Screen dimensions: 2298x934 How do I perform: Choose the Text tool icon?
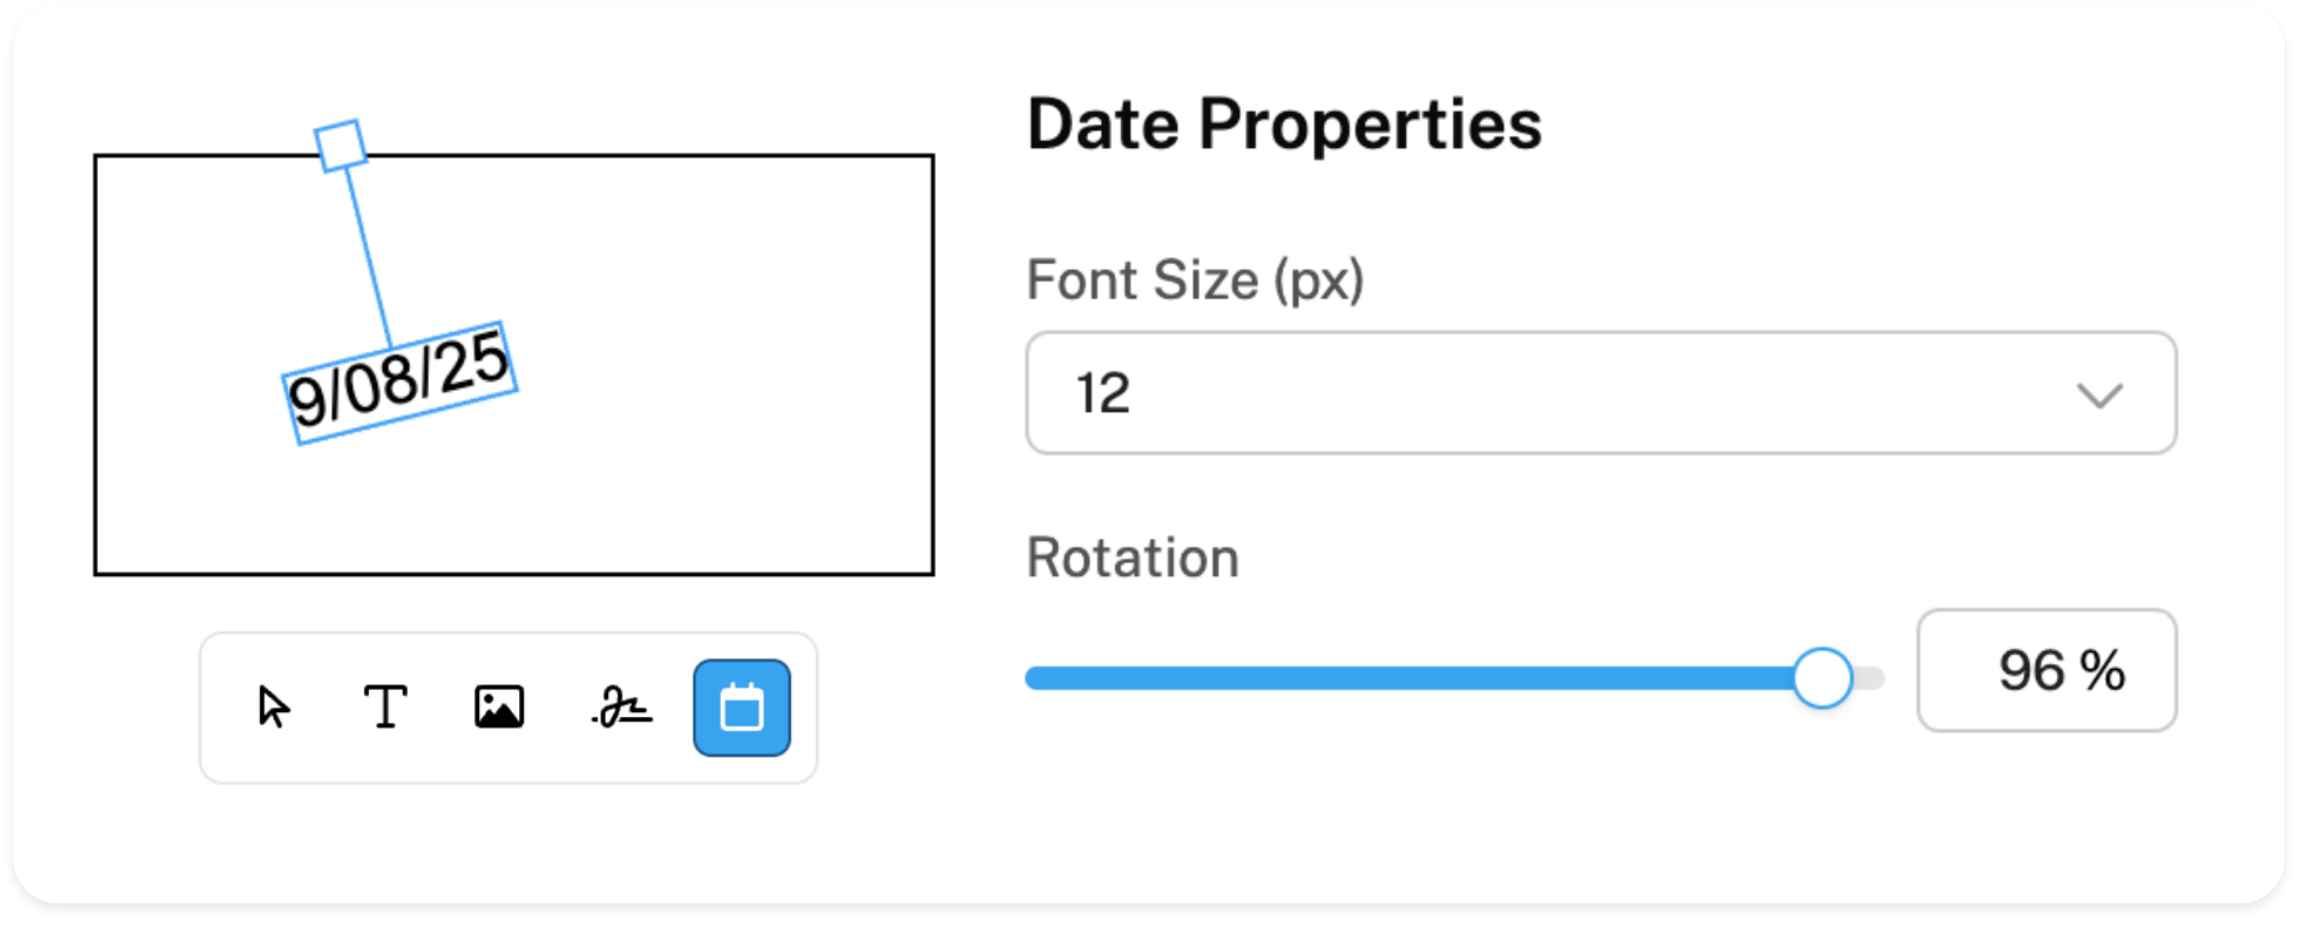(385, 707)
